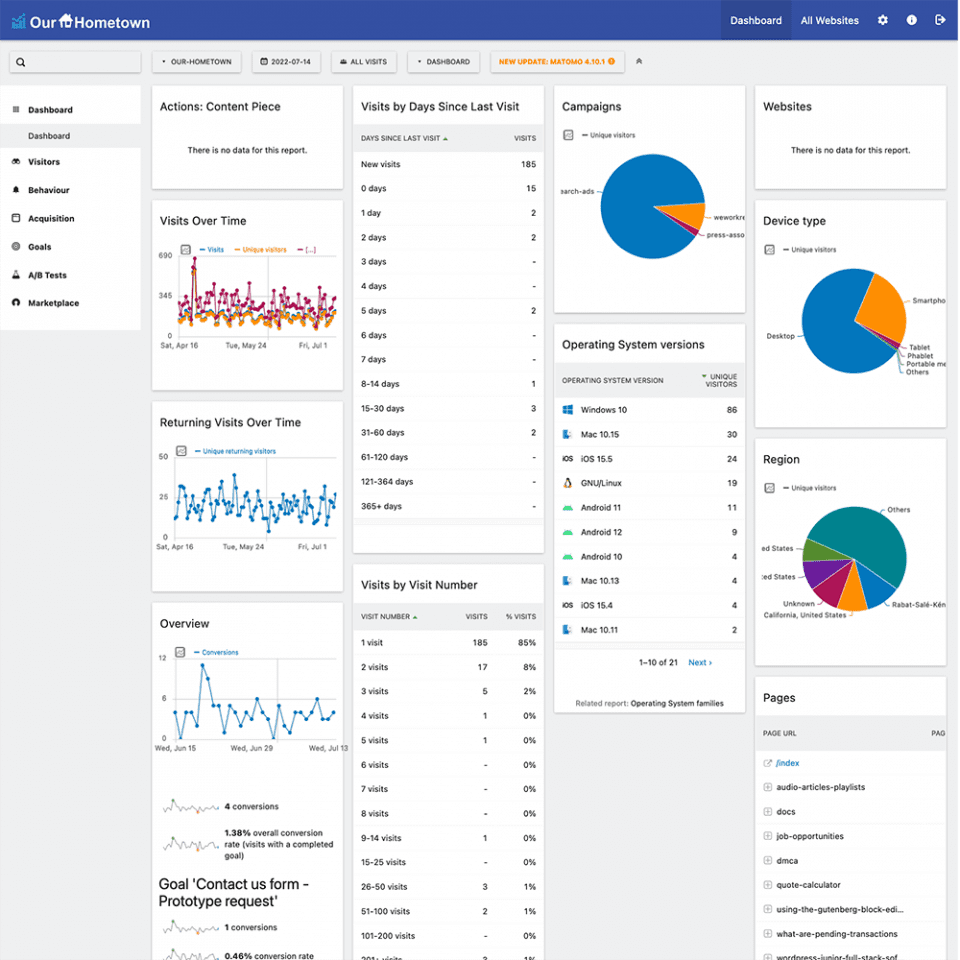Image resolution: width=960 pixels, height=960 pixels.
Task: Toggle Unique visitors series in Visits Over Time legend
Action: click(x=264, y=250)
